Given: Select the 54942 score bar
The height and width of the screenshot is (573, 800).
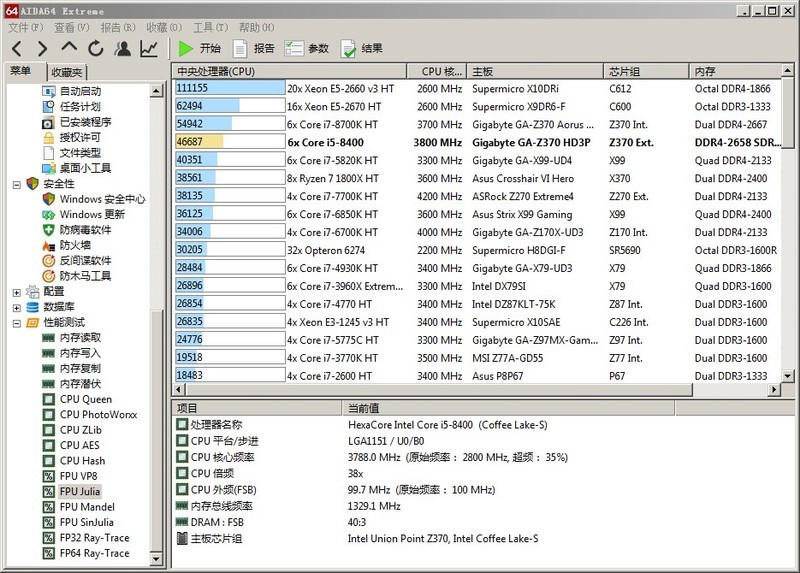Looking at the screenshot, I should coord(230,124).
